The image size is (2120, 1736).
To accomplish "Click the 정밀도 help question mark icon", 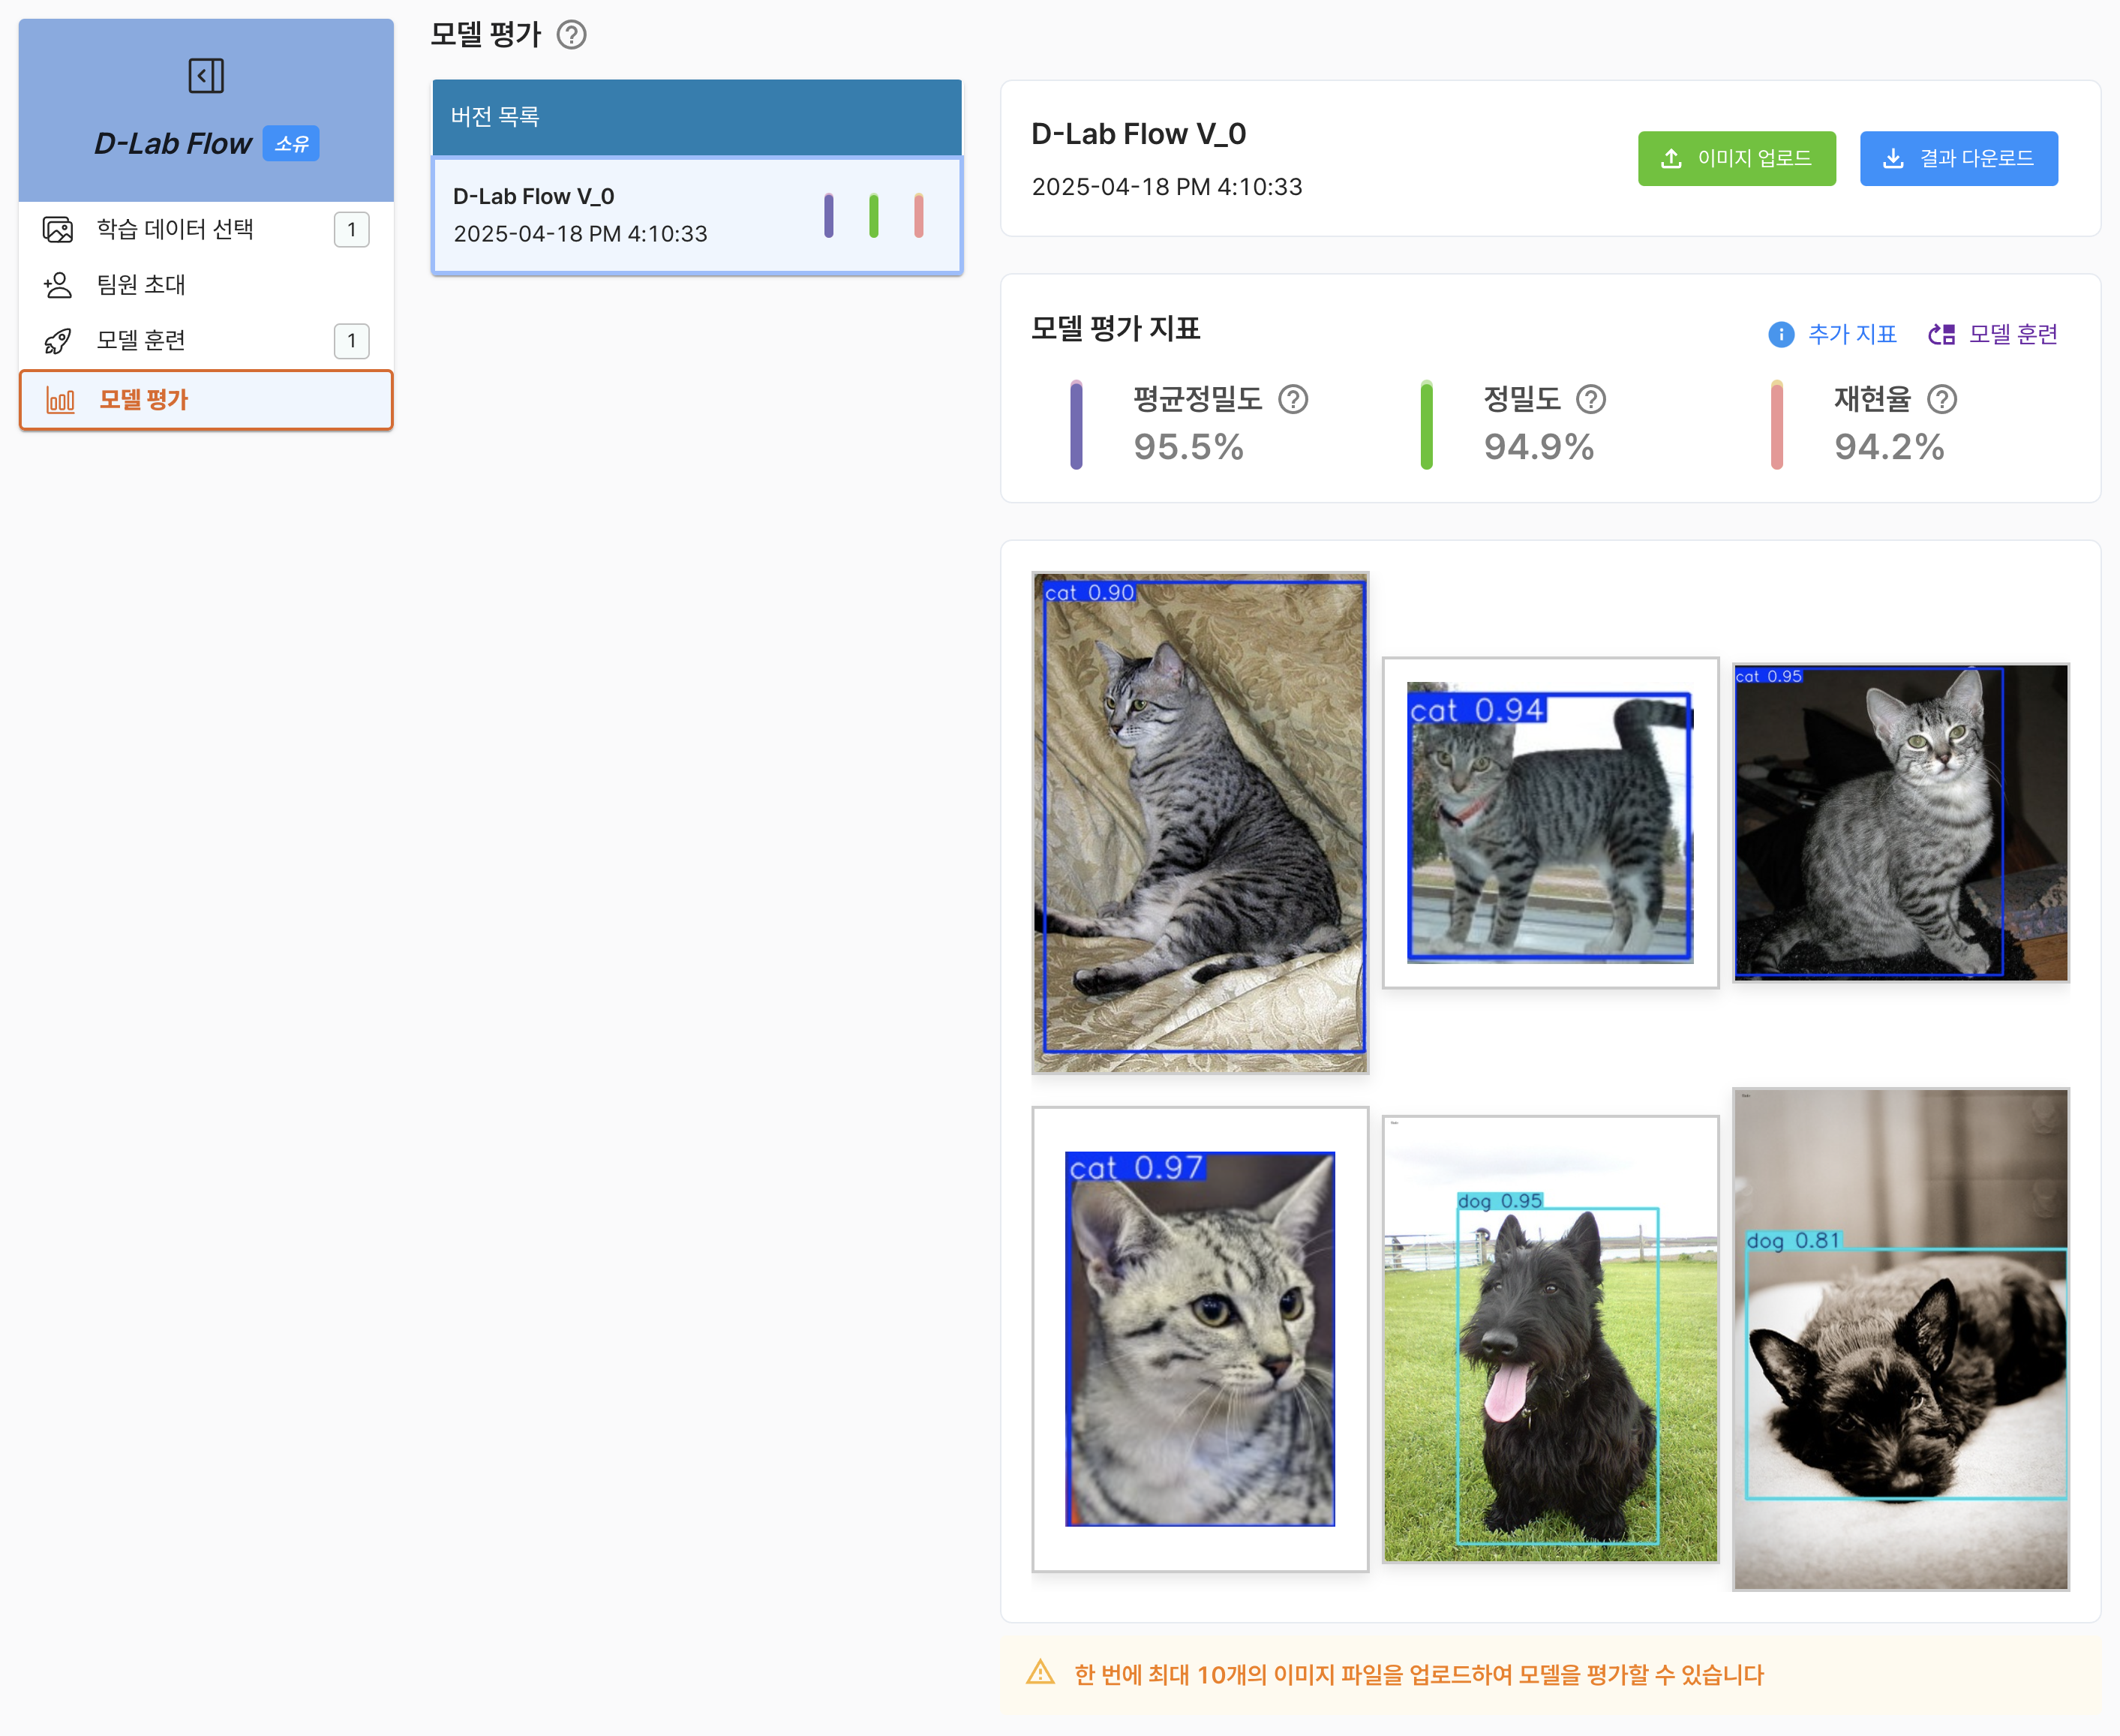I will (x=1591, y=400).
